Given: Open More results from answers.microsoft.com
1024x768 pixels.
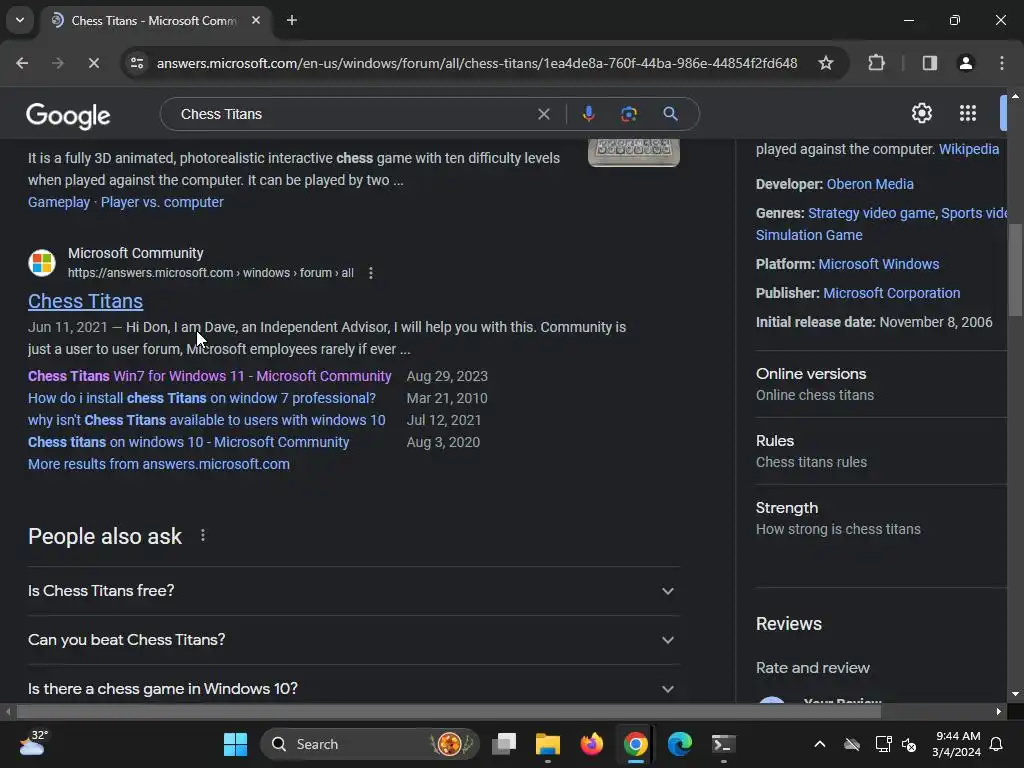Looking at the screenshot, I should 159,464.
